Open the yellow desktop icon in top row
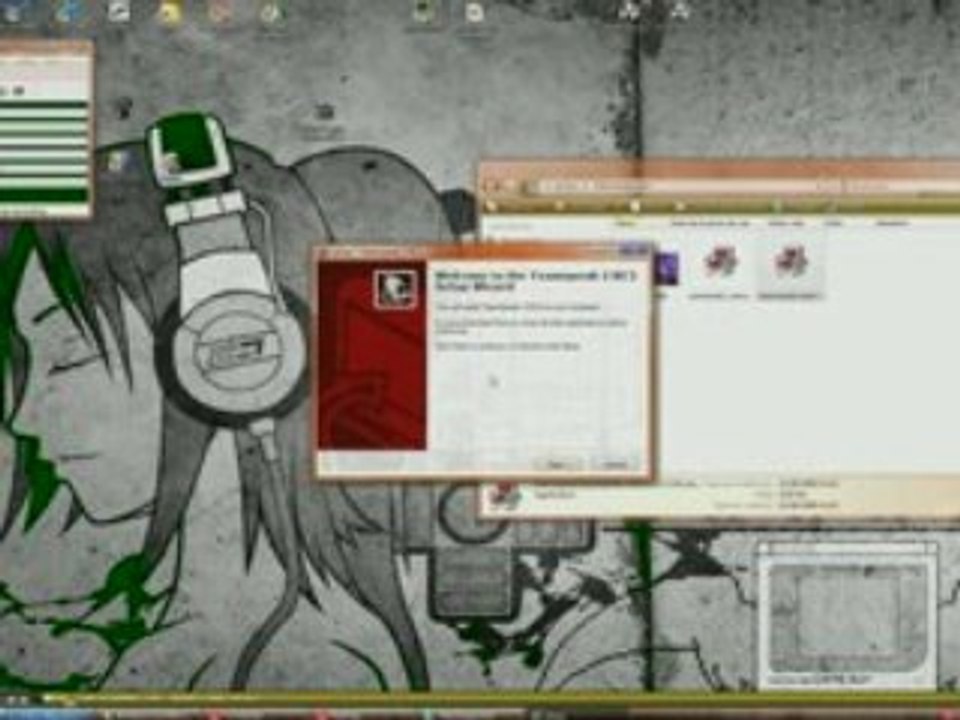960x720 pixels. click(170, 12)
